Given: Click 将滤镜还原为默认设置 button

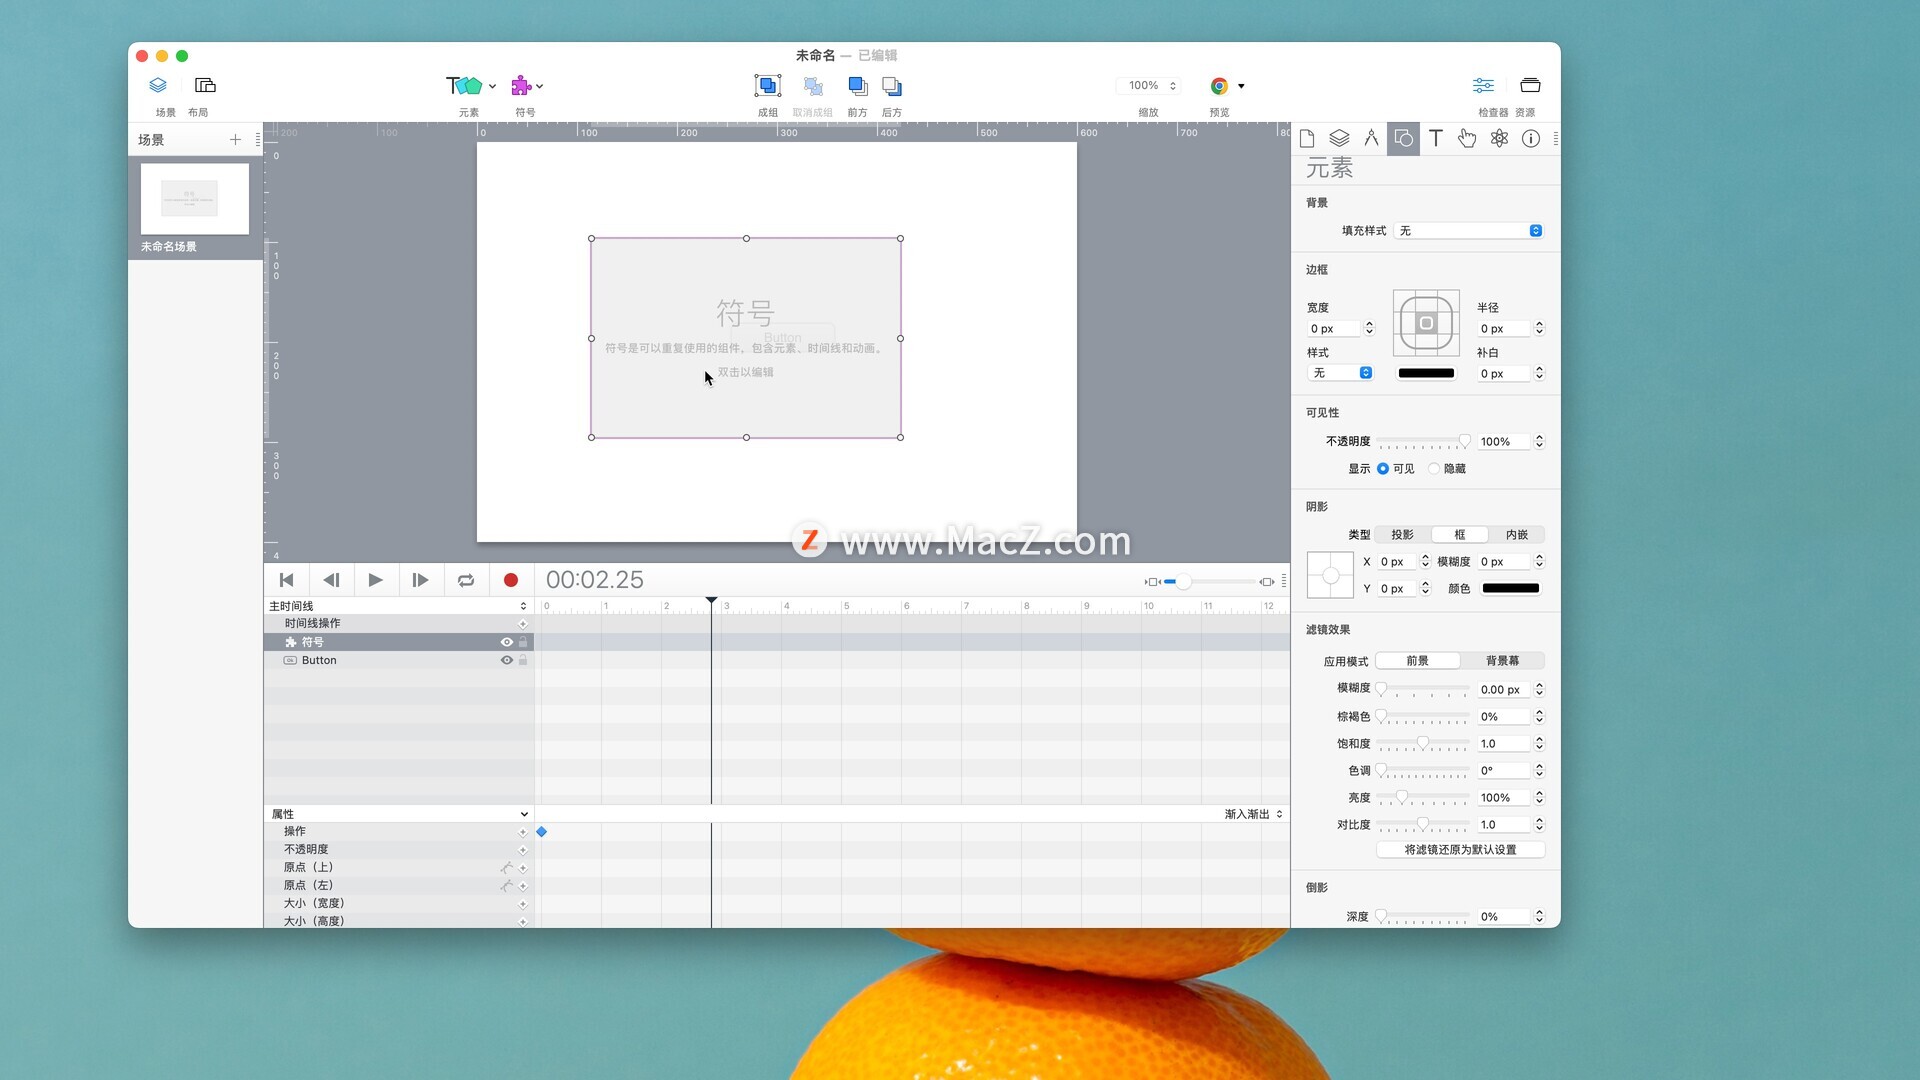Looking at the screenshot, I should [x=1460, y=850].
